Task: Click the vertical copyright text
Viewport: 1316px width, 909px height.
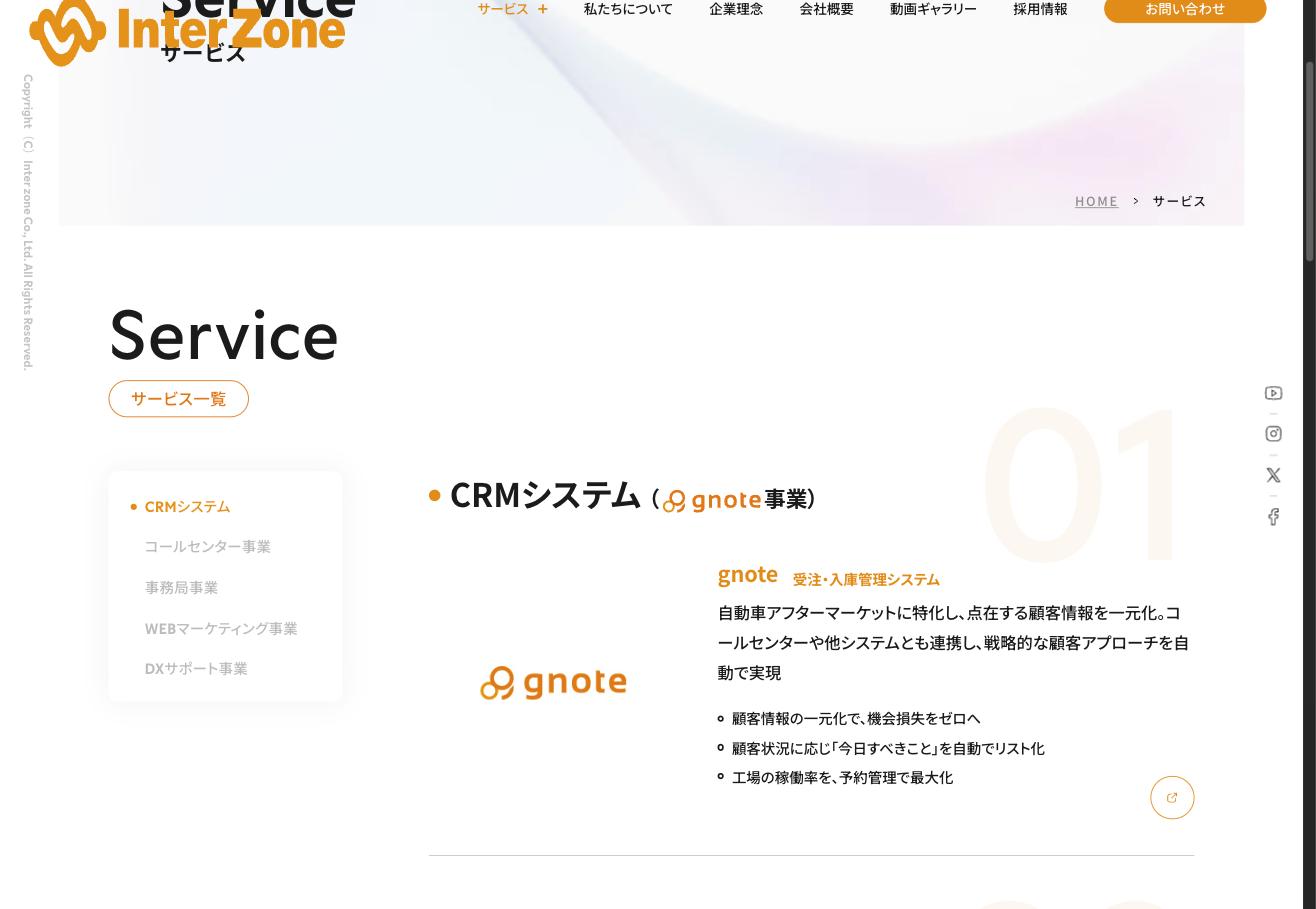Action: point(28,222)
